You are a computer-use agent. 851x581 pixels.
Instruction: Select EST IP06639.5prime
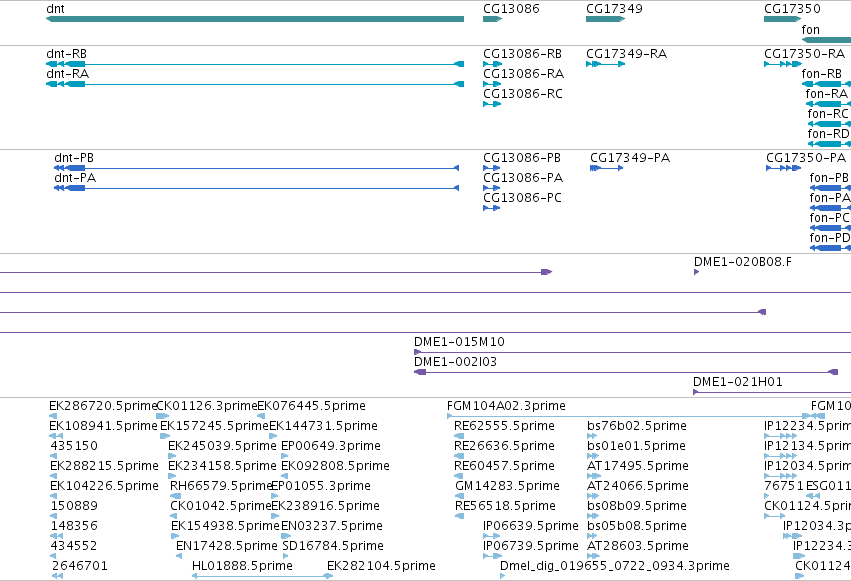(x=491, y=537)
